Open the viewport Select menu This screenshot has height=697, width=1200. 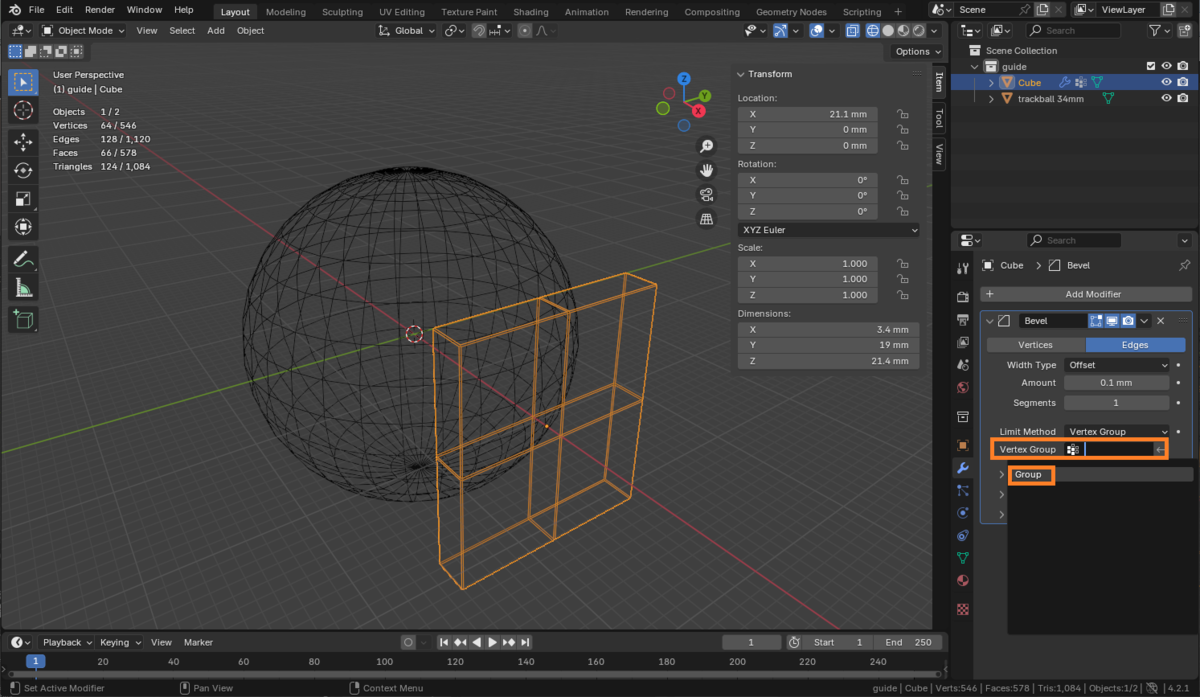[182, 31]
